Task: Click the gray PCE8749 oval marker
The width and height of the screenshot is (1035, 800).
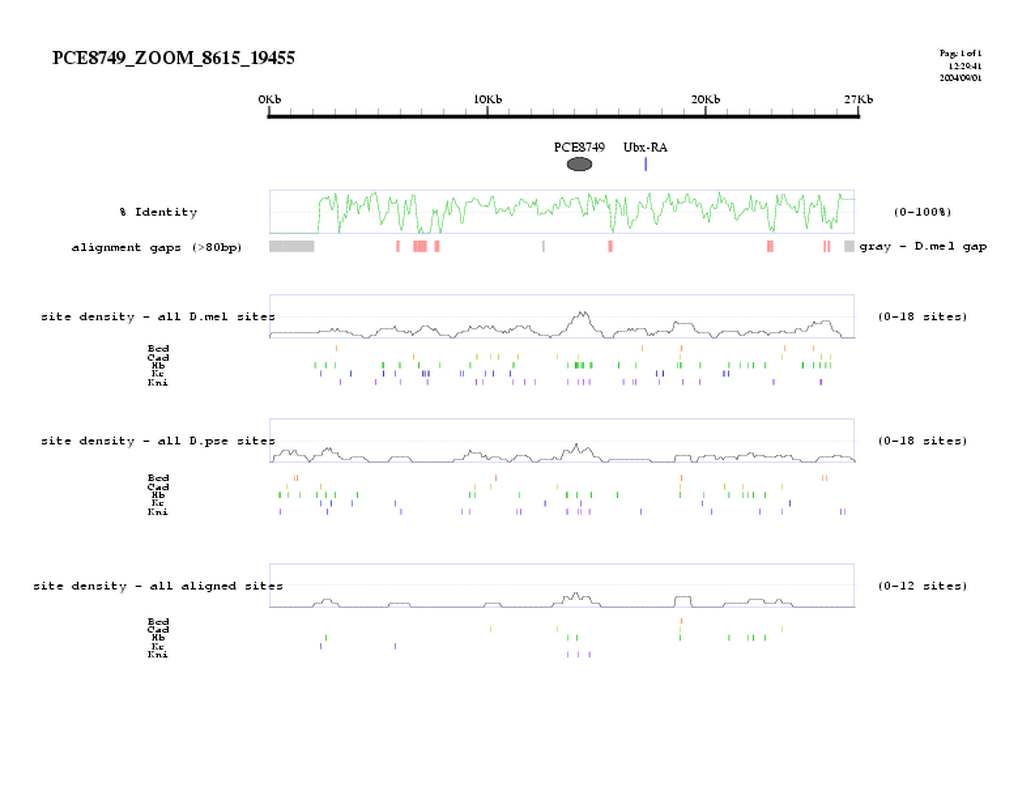Action: pyautogui.click(x=580, y=164)
